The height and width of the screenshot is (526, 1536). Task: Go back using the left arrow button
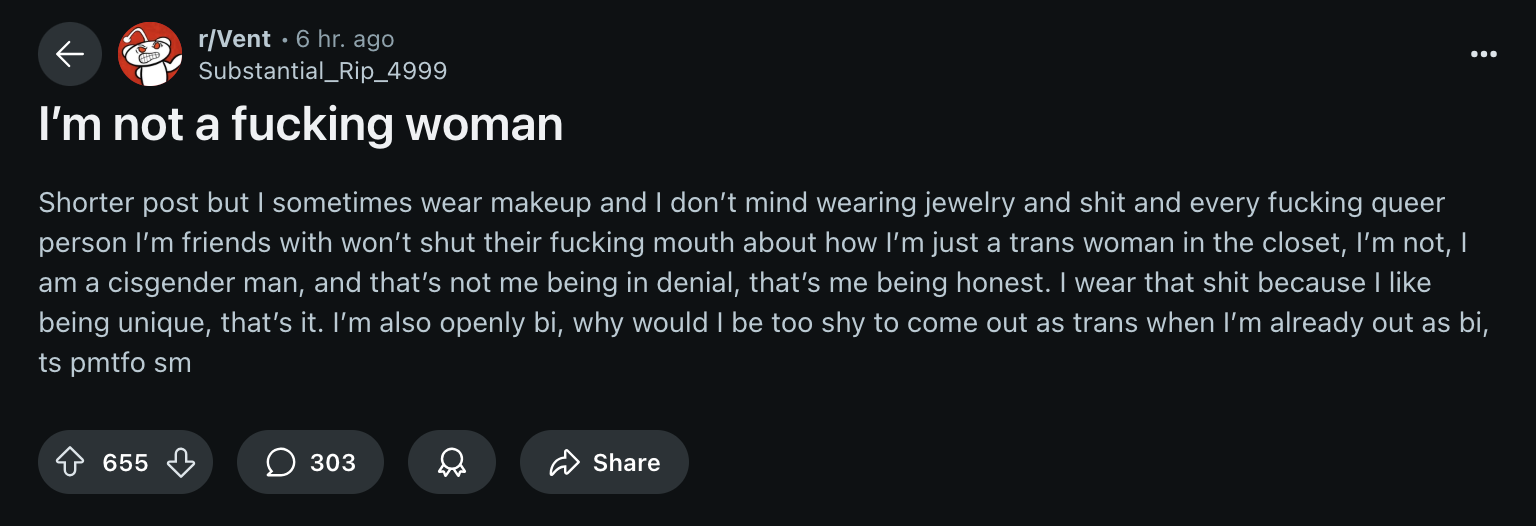pyautogui.click(x=70, y=54)
